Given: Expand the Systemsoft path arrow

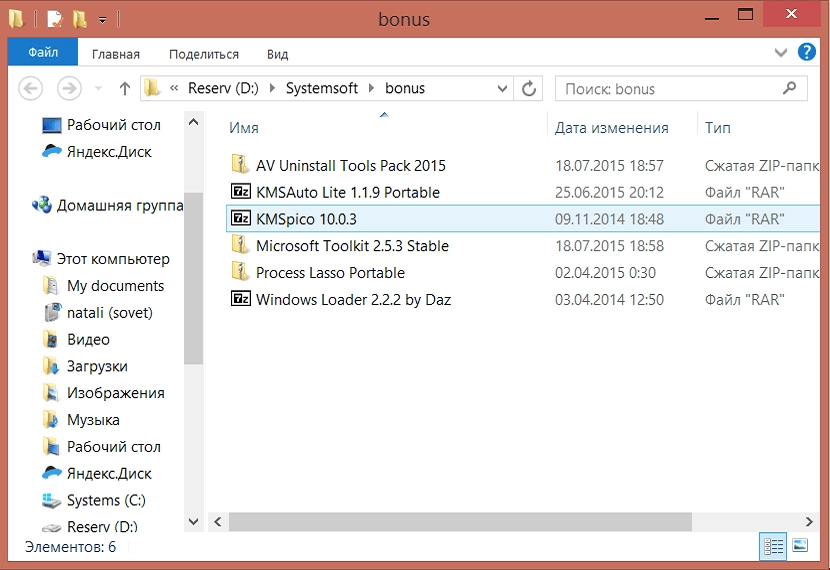Looking at the screenshot, I should [371, 88].
